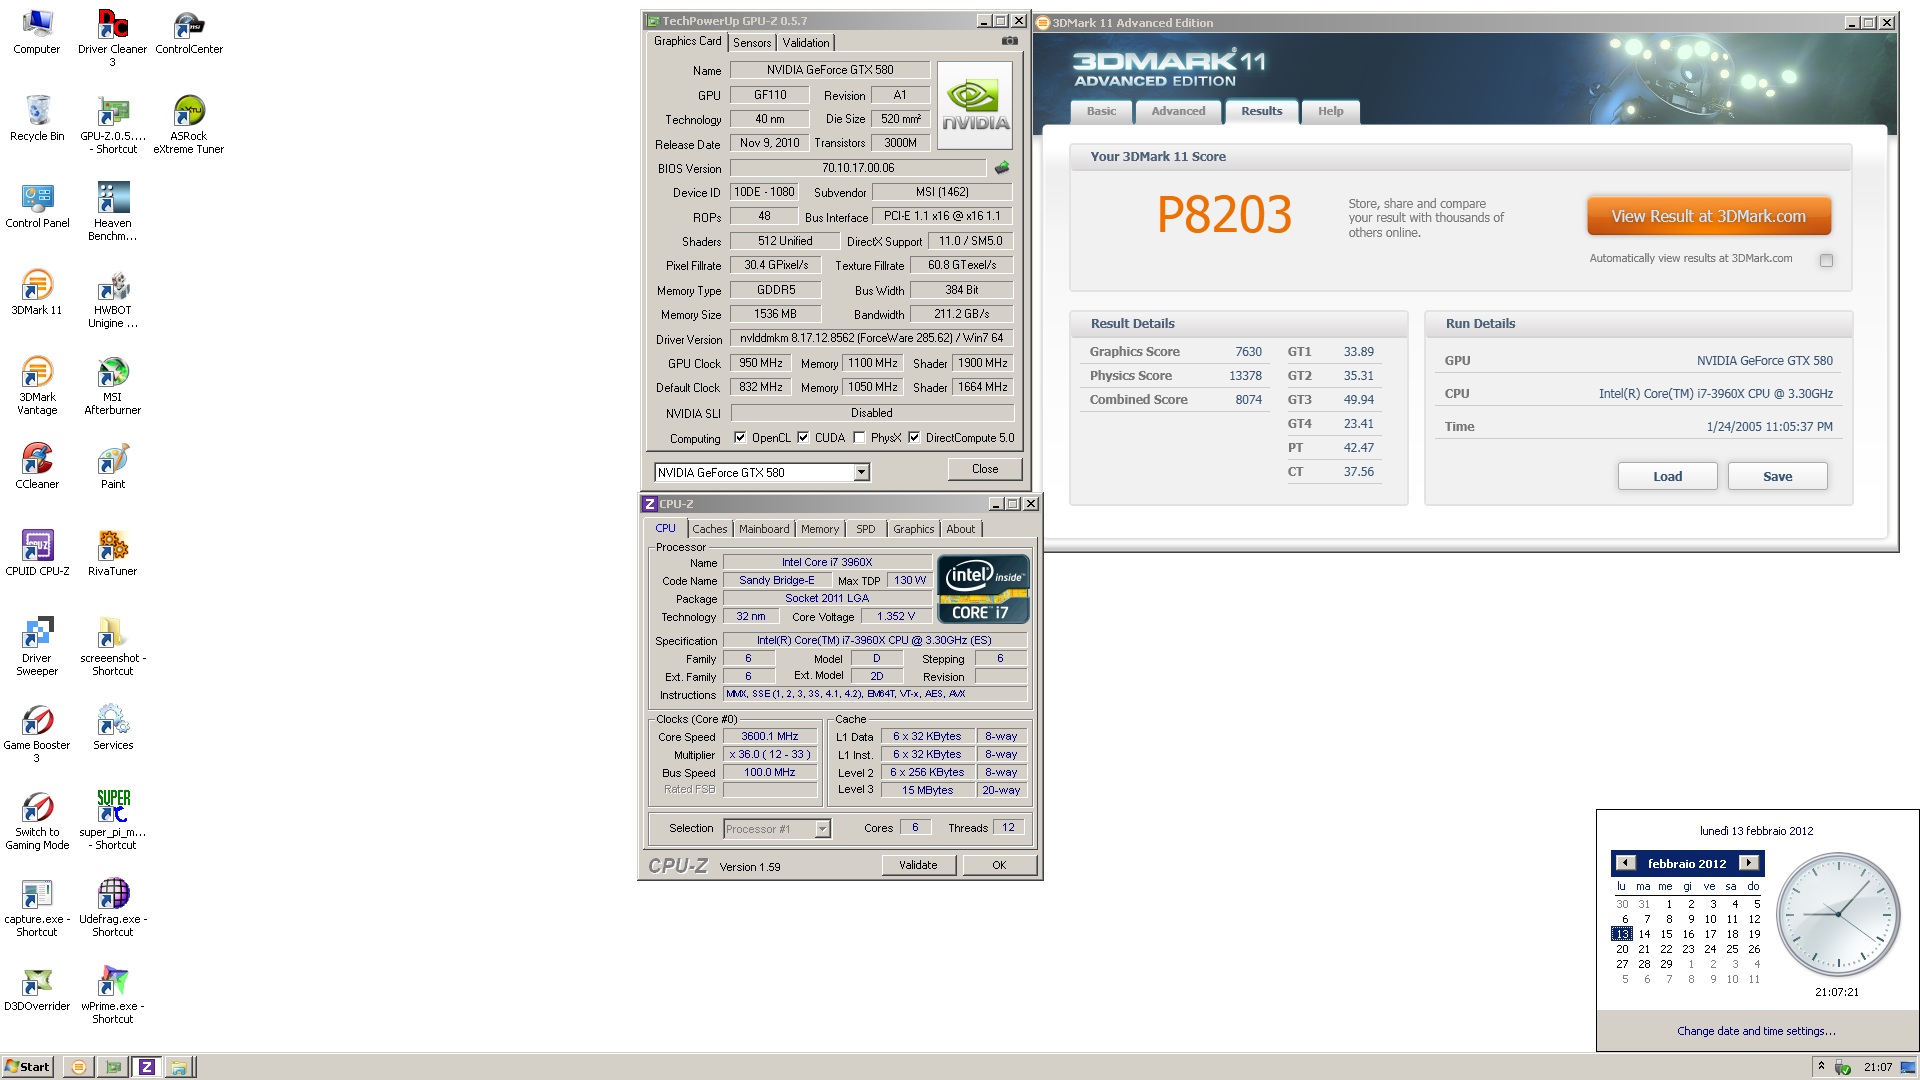Click Close button in GPU-Z
Screen dimensions: 1920x1080
(985, 469)
